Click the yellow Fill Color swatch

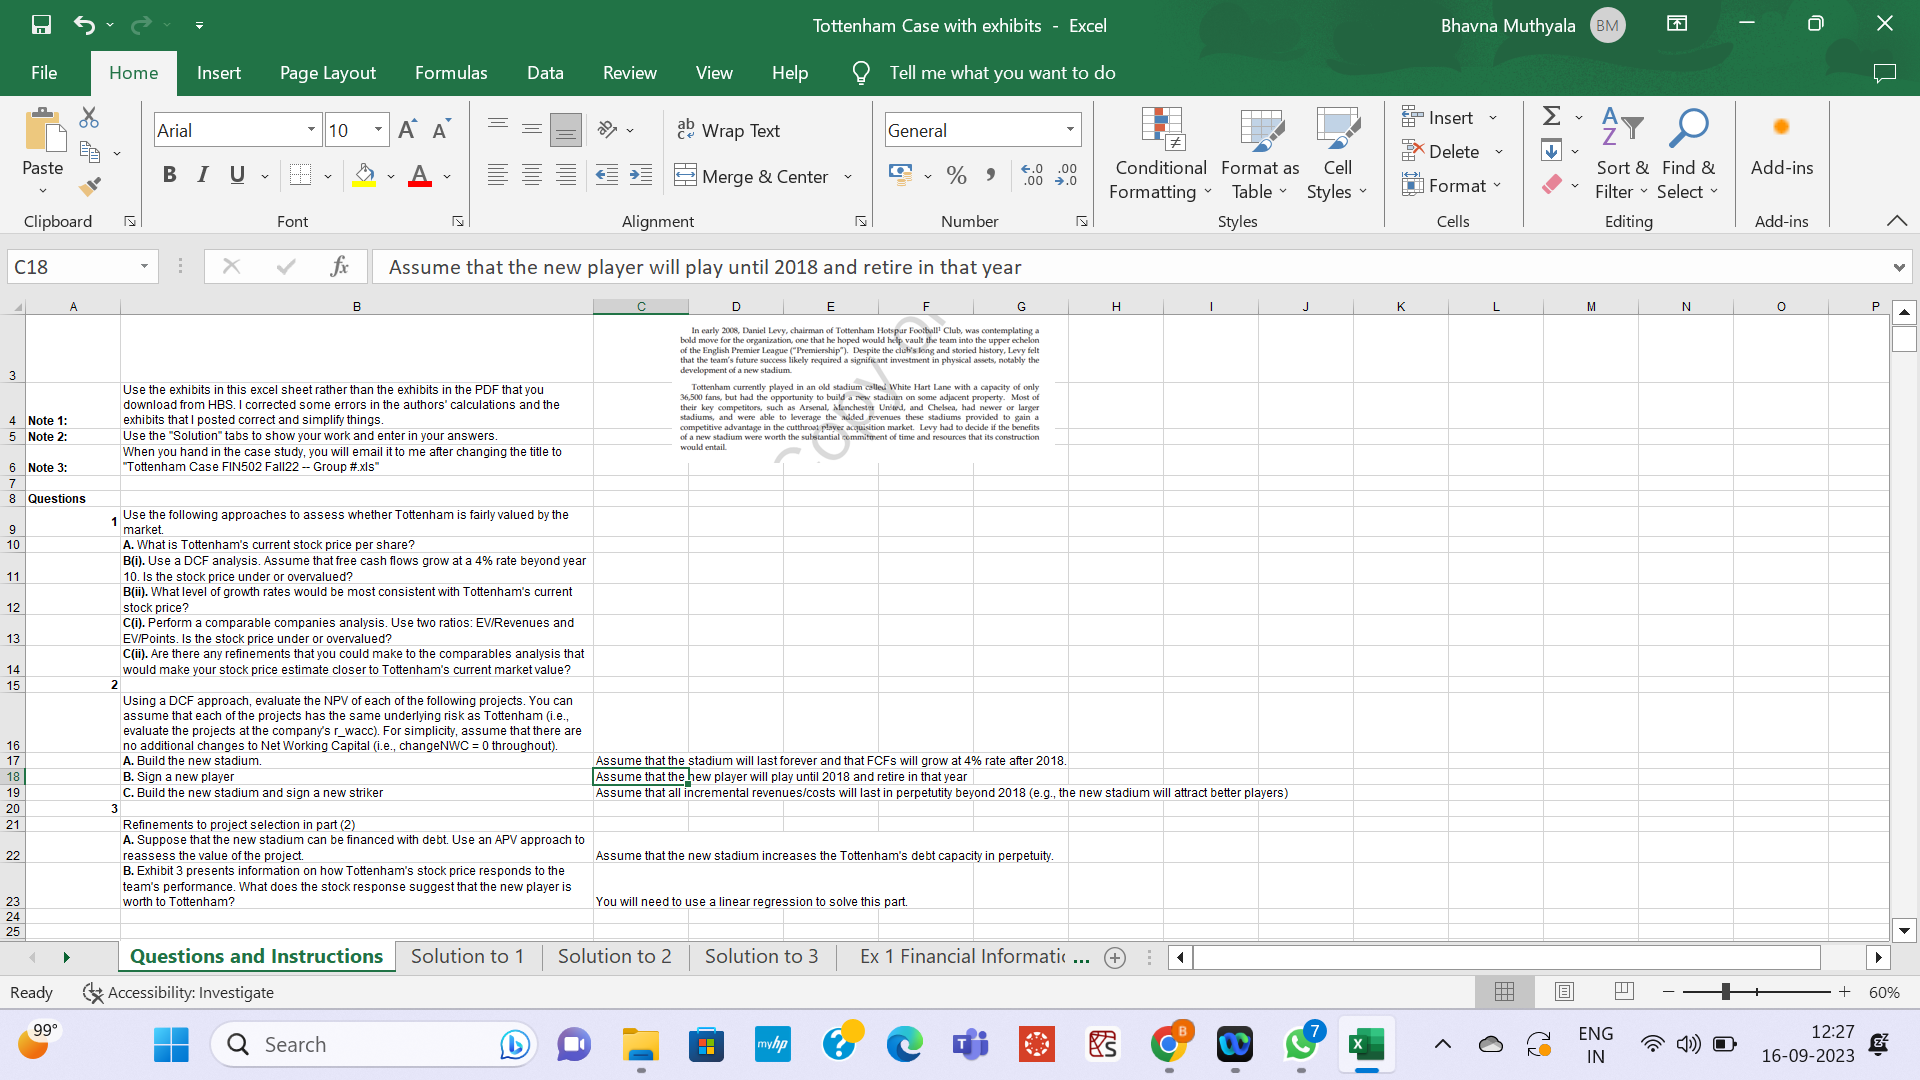click(x=364, y=176)
